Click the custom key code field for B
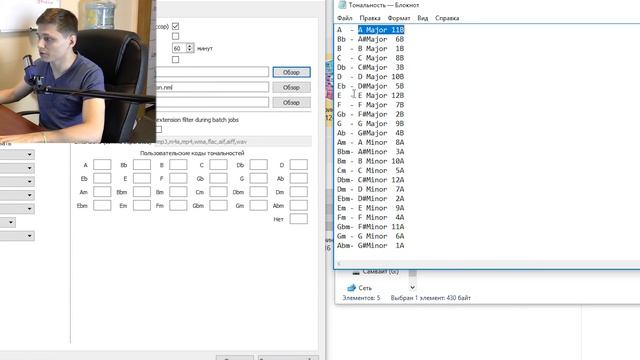The height and width of the screenshot is (360, 640). tap(178, 165)
